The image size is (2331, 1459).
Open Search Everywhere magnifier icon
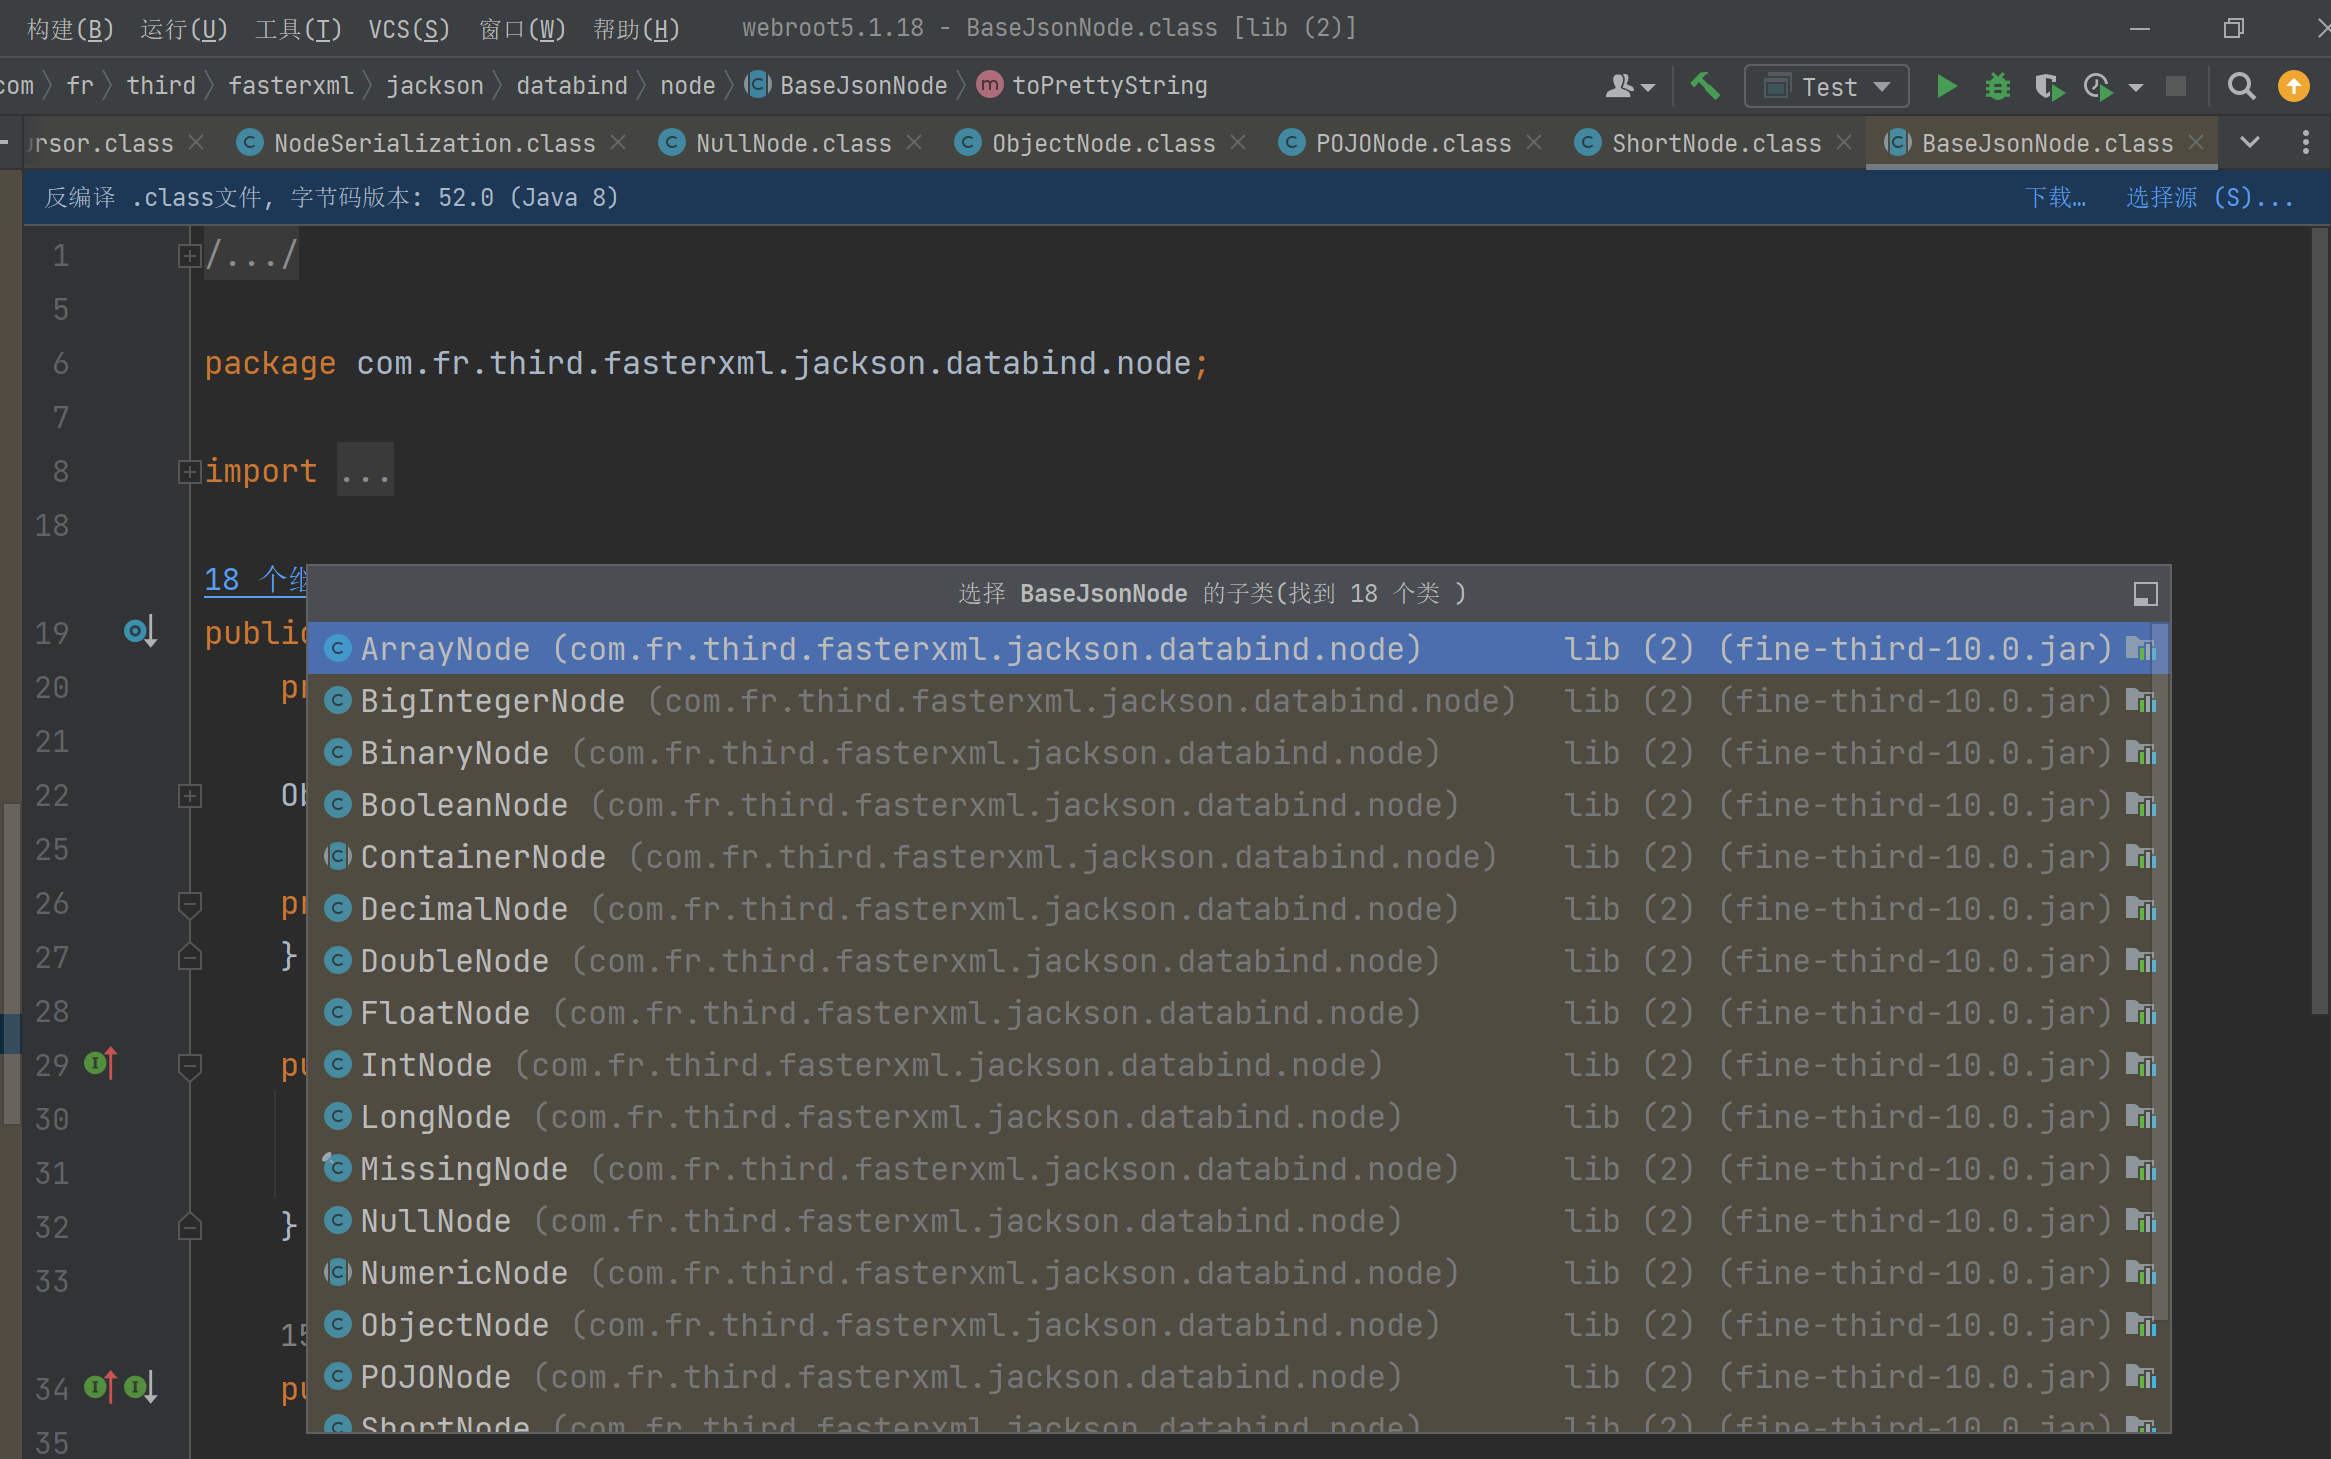tap(2241, 87)
